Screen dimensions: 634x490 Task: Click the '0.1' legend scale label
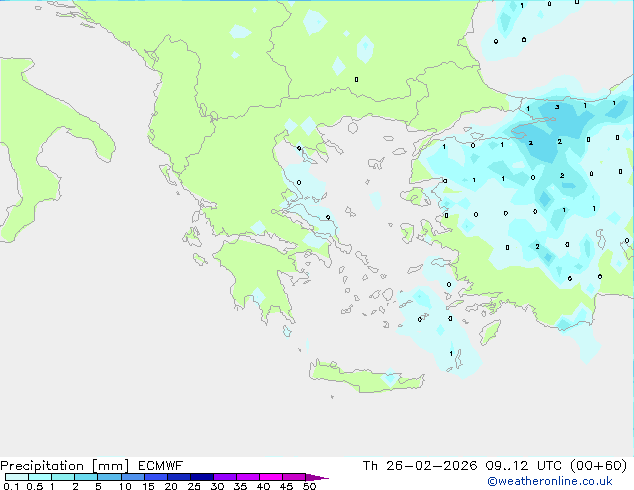pos(11,486)
